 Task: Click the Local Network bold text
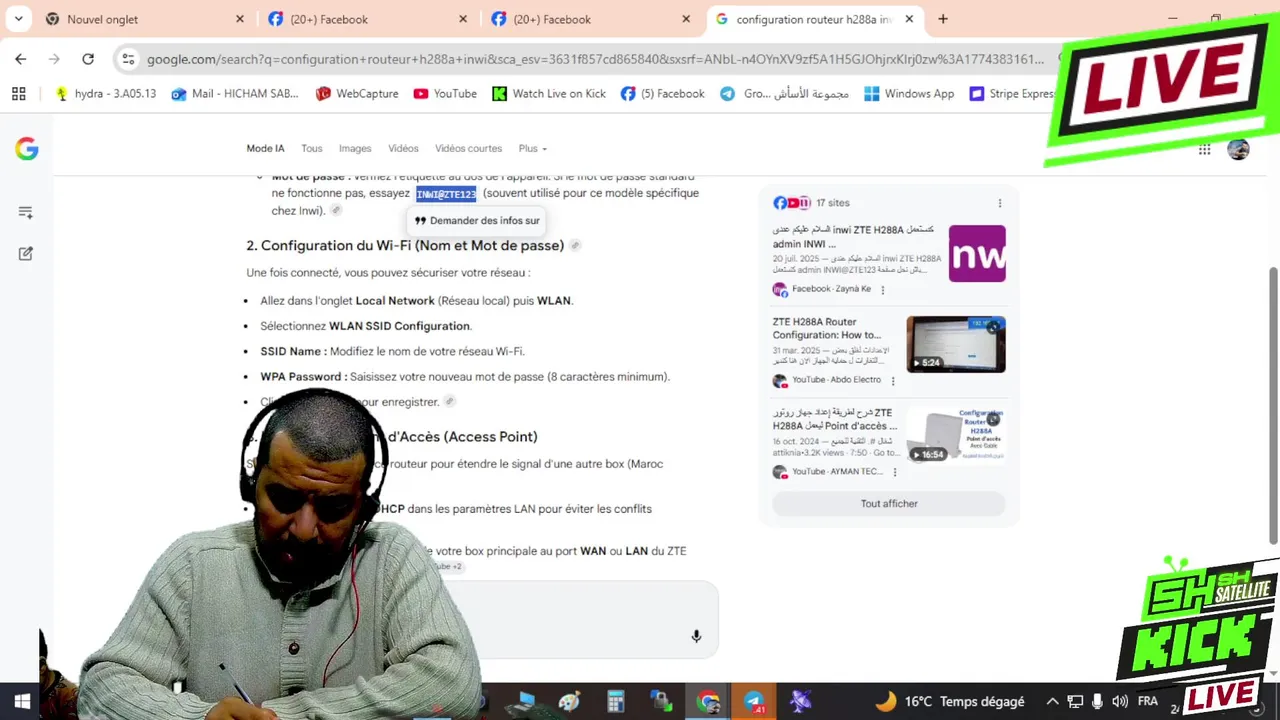click(x=395, y=300)
